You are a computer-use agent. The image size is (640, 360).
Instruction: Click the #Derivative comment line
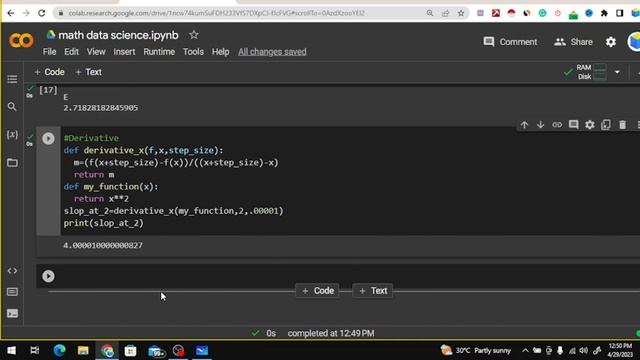(x=91, y=138)
